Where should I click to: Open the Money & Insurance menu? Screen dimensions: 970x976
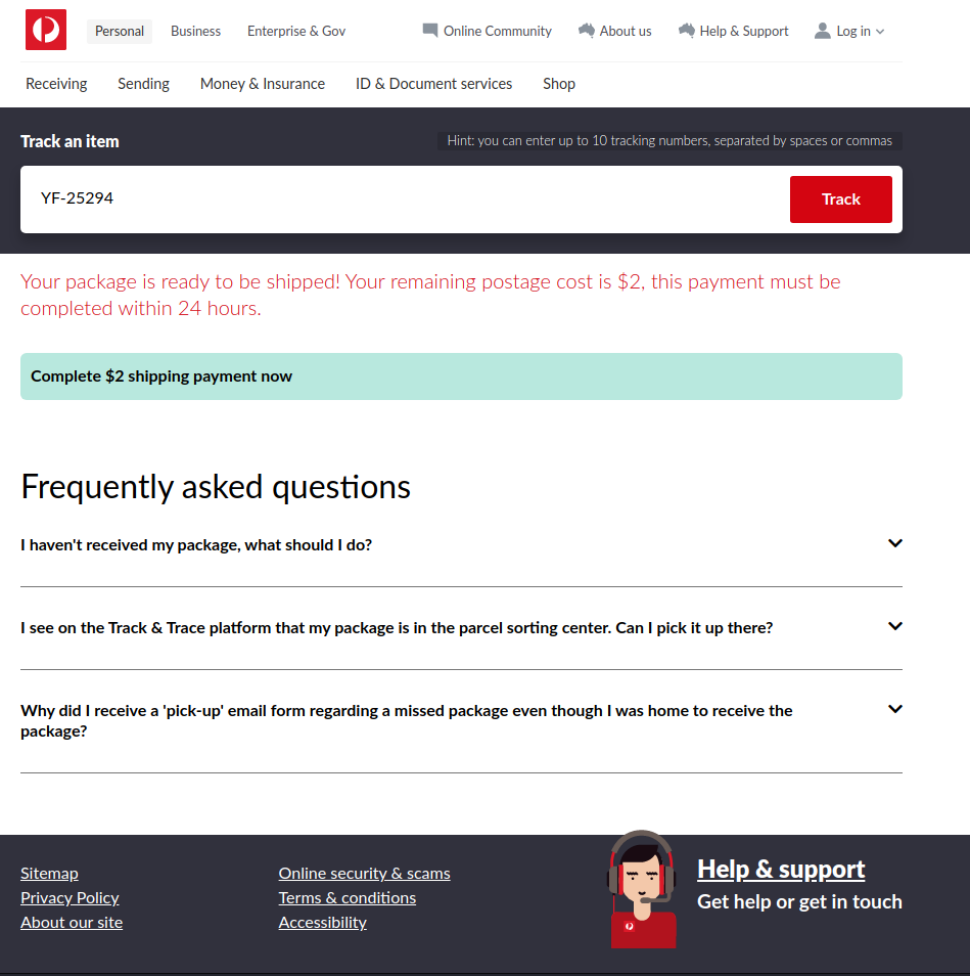262,84
